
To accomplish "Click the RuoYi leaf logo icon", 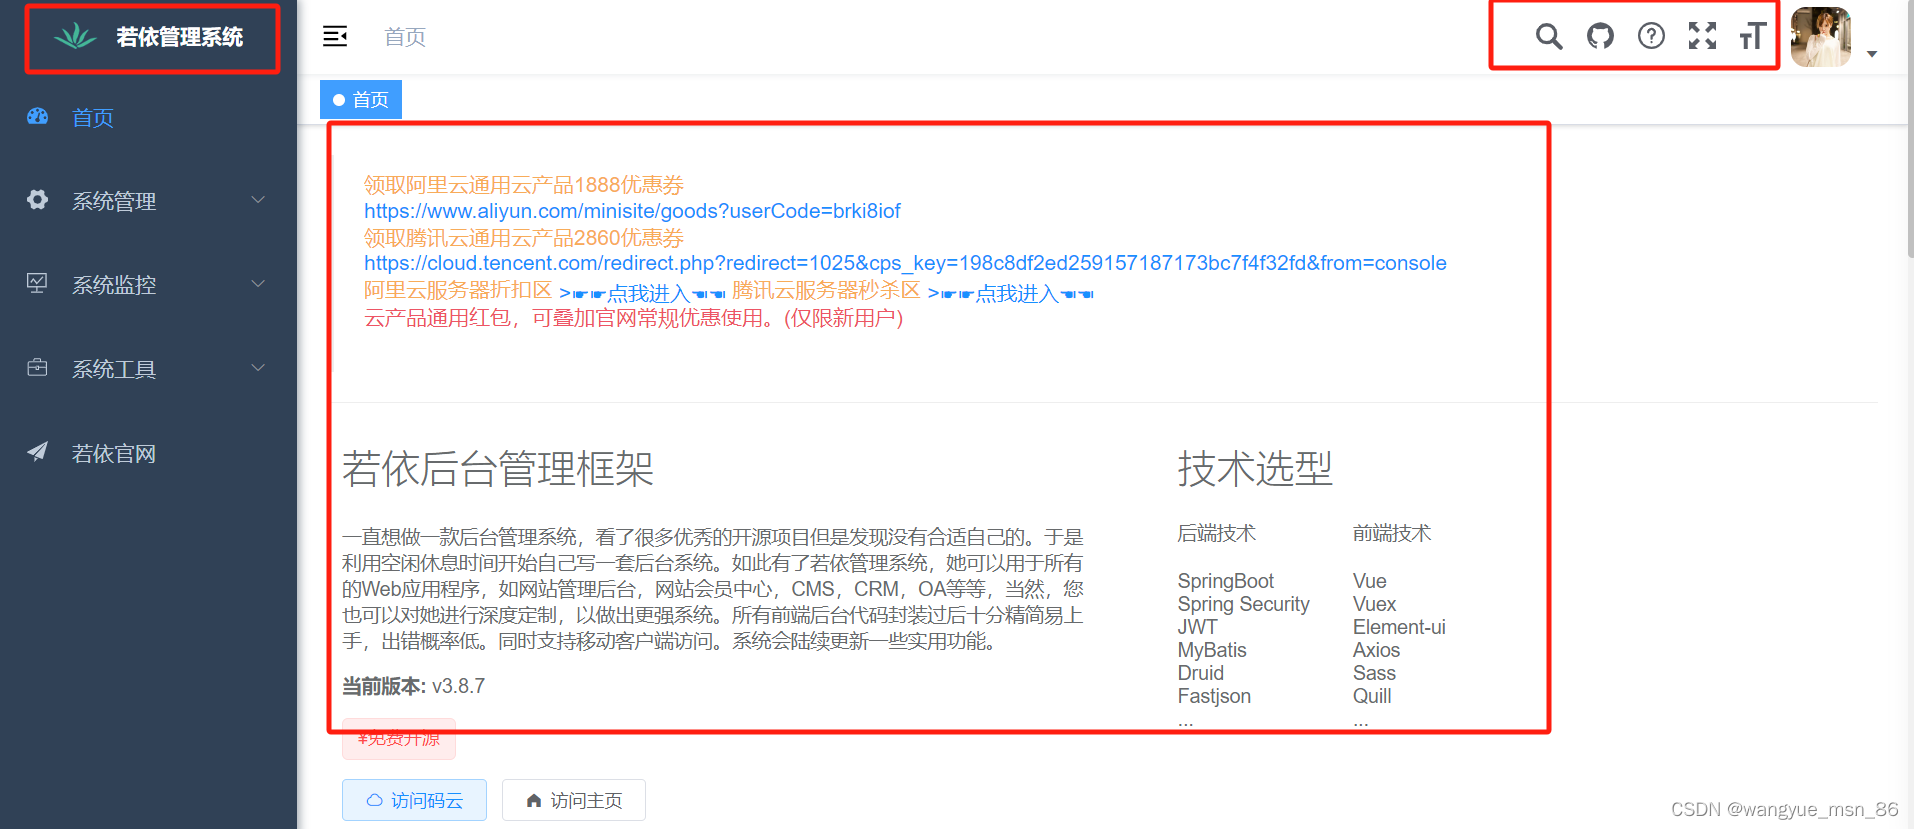I will point(75,37).
